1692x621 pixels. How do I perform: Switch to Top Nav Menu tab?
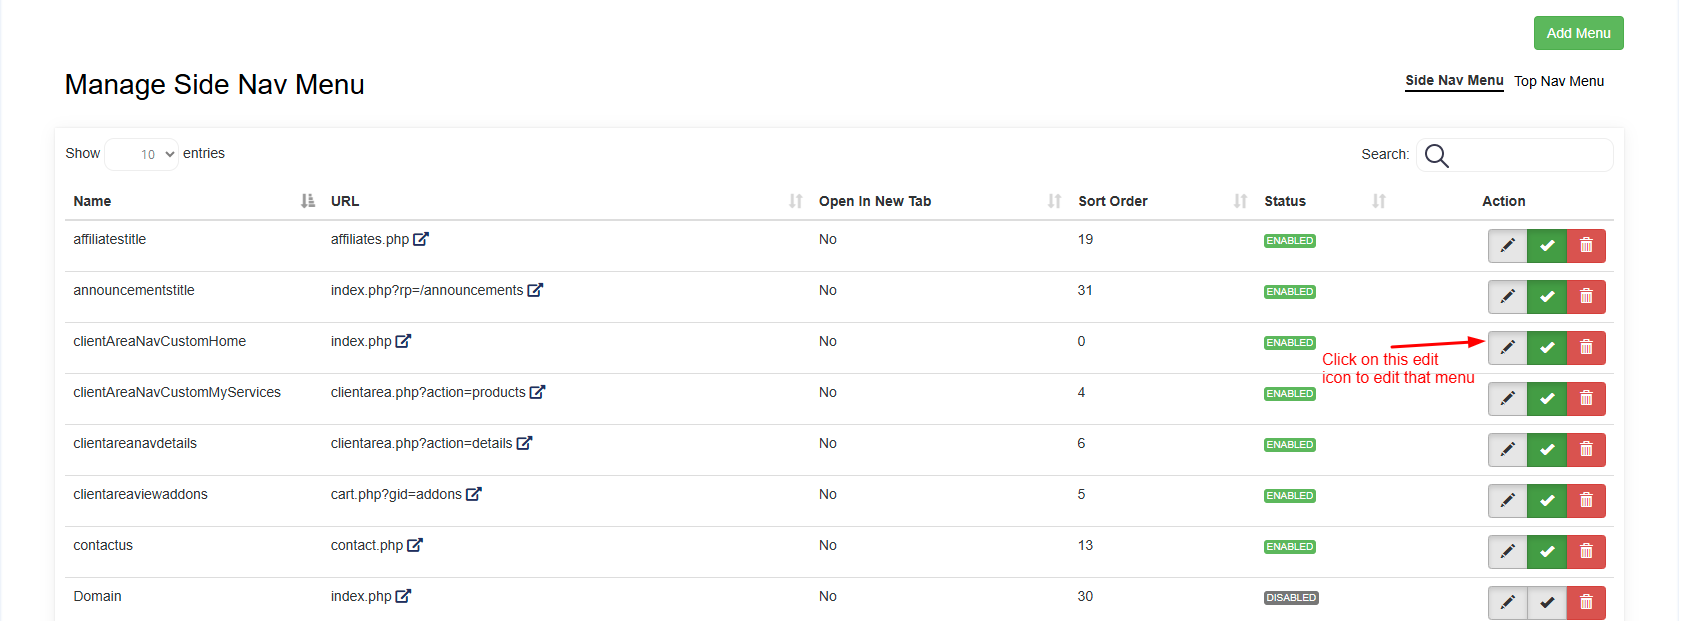tap(1558, 81)
